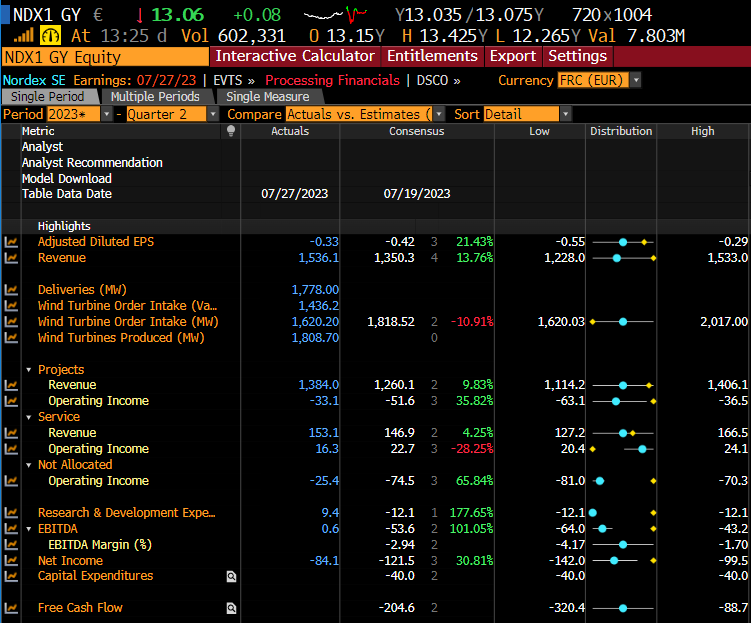Click the Actuals column header

click(290, 131)
